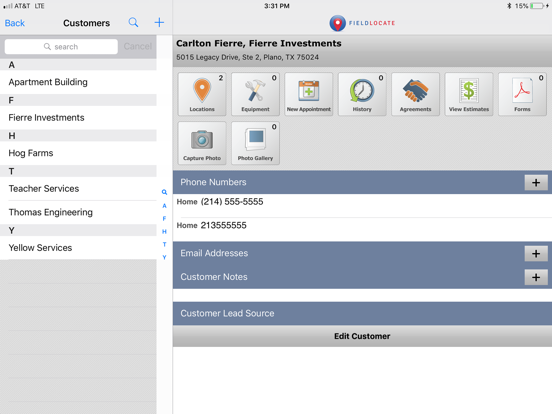552x414 pixels.
Task: Click the customer search field
Action: [x=61, y=46]
